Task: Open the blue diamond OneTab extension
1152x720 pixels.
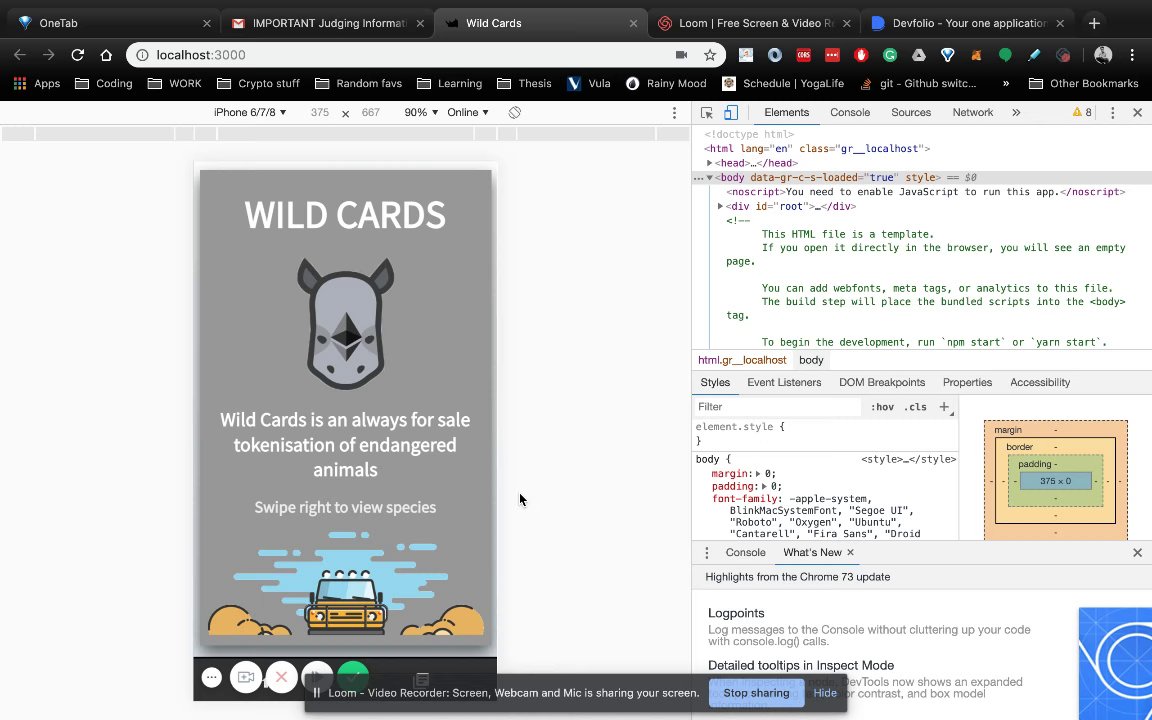Action: 948,55
